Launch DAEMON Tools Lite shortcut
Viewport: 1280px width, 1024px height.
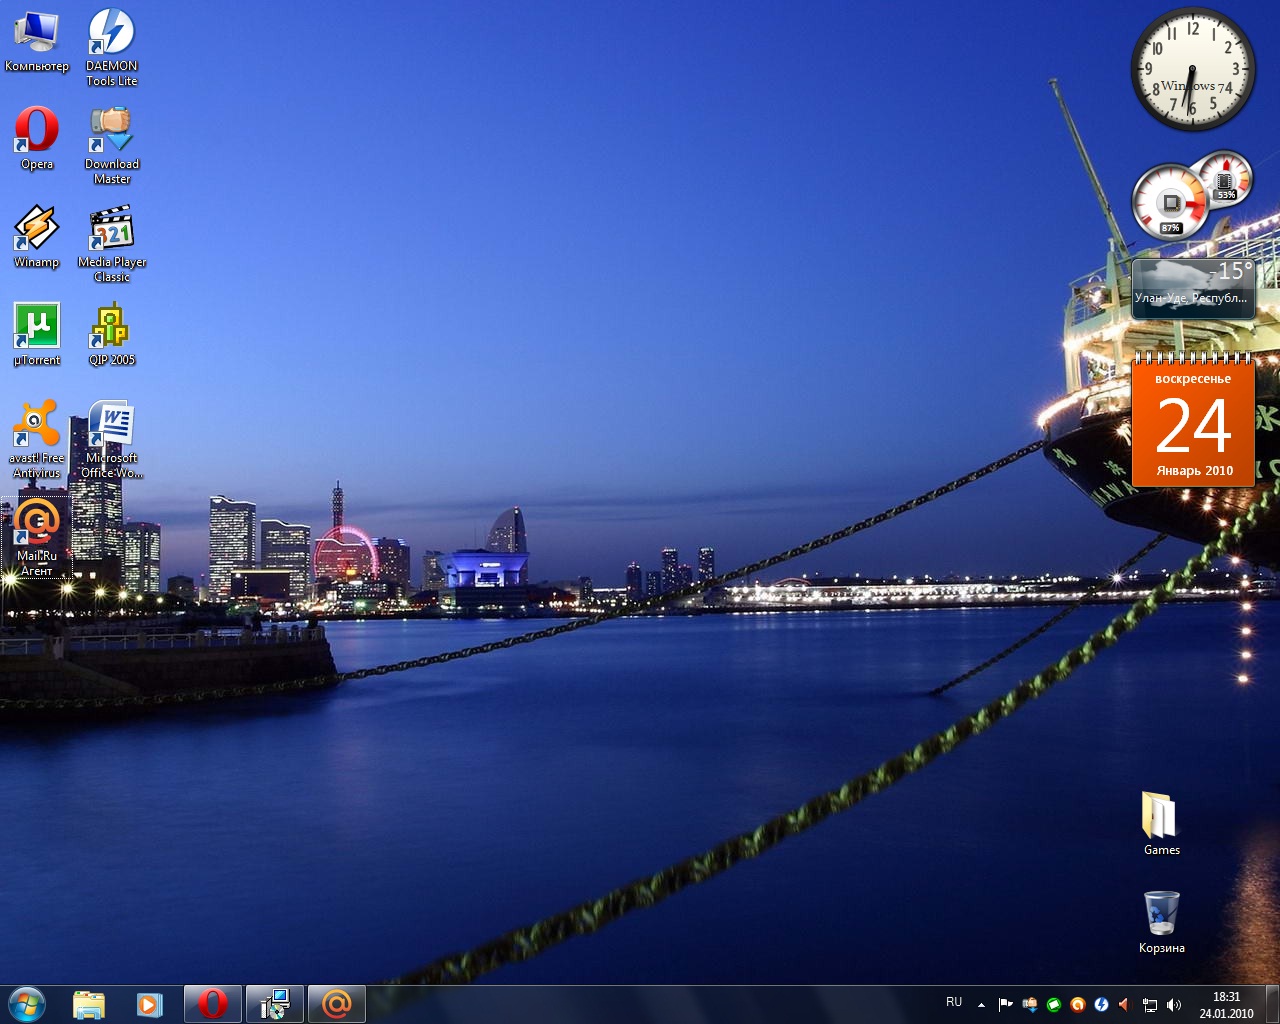[x=111, y=32]
